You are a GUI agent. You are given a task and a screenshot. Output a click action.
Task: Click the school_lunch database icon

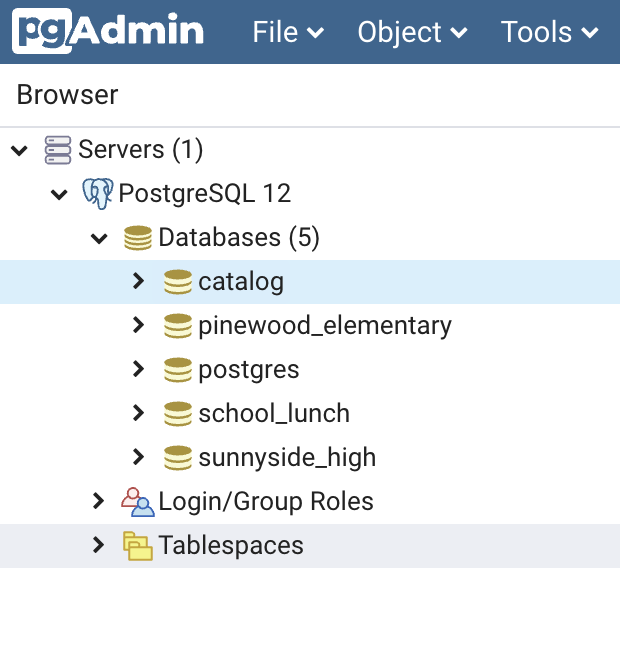click(178, 414)
